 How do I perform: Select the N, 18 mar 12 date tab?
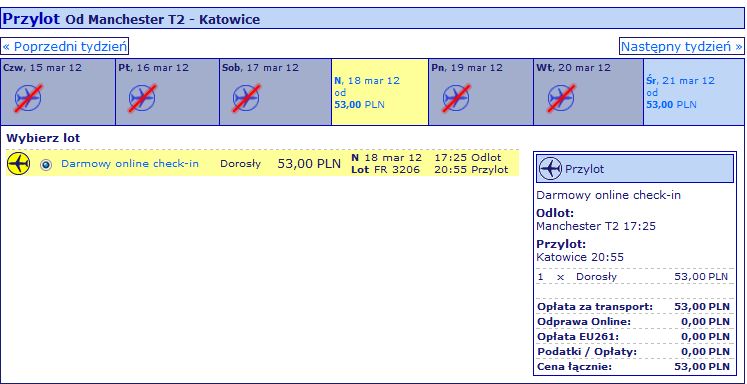coord(380,92)
